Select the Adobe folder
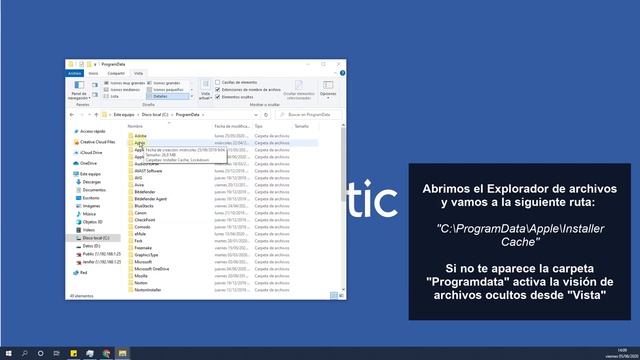Viewport: 640px width, 360px height. 140,136
